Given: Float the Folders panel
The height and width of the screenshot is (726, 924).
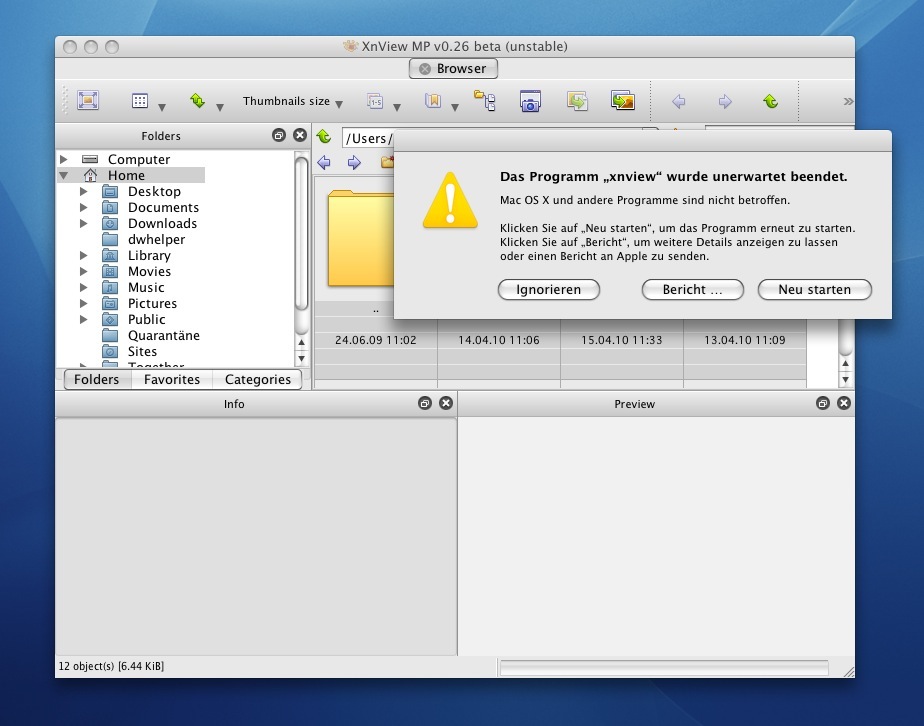Looking at the screenshot, I should tap(279, 136).
